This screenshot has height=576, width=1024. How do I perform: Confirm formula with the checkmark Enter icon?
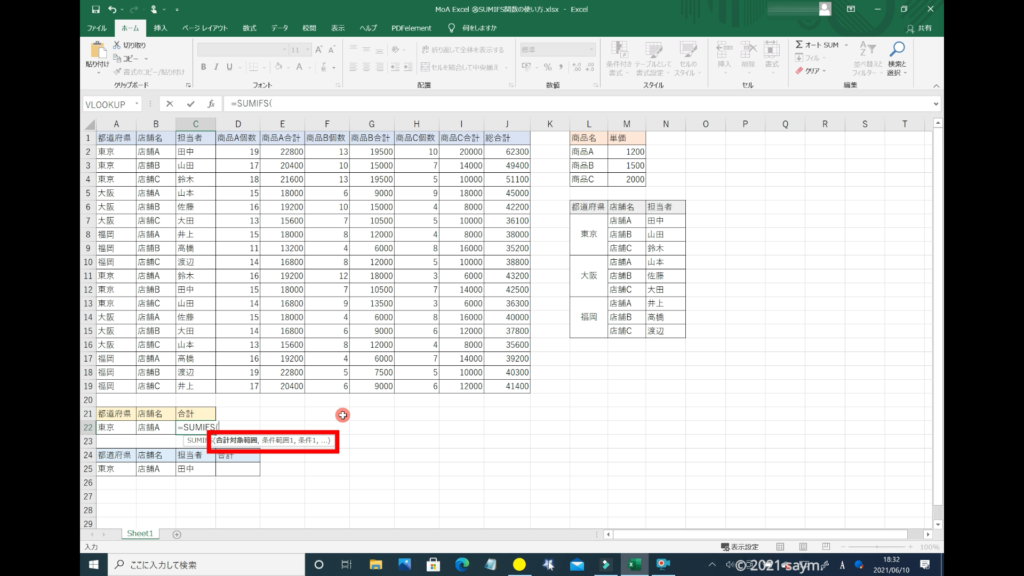click(190, 103)
